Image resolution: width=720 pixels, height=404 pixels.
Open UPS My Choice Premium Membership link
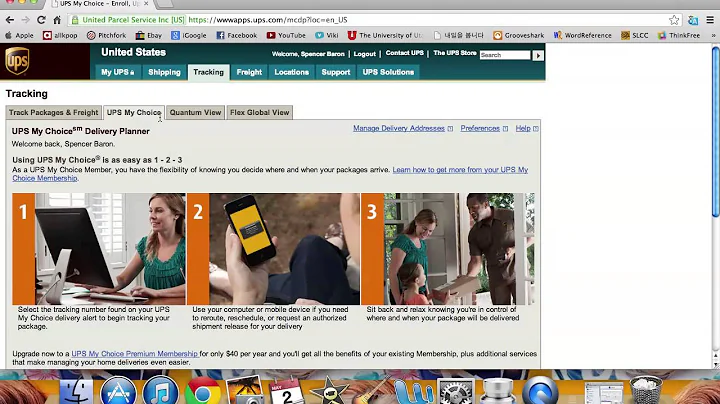point(135,354)
